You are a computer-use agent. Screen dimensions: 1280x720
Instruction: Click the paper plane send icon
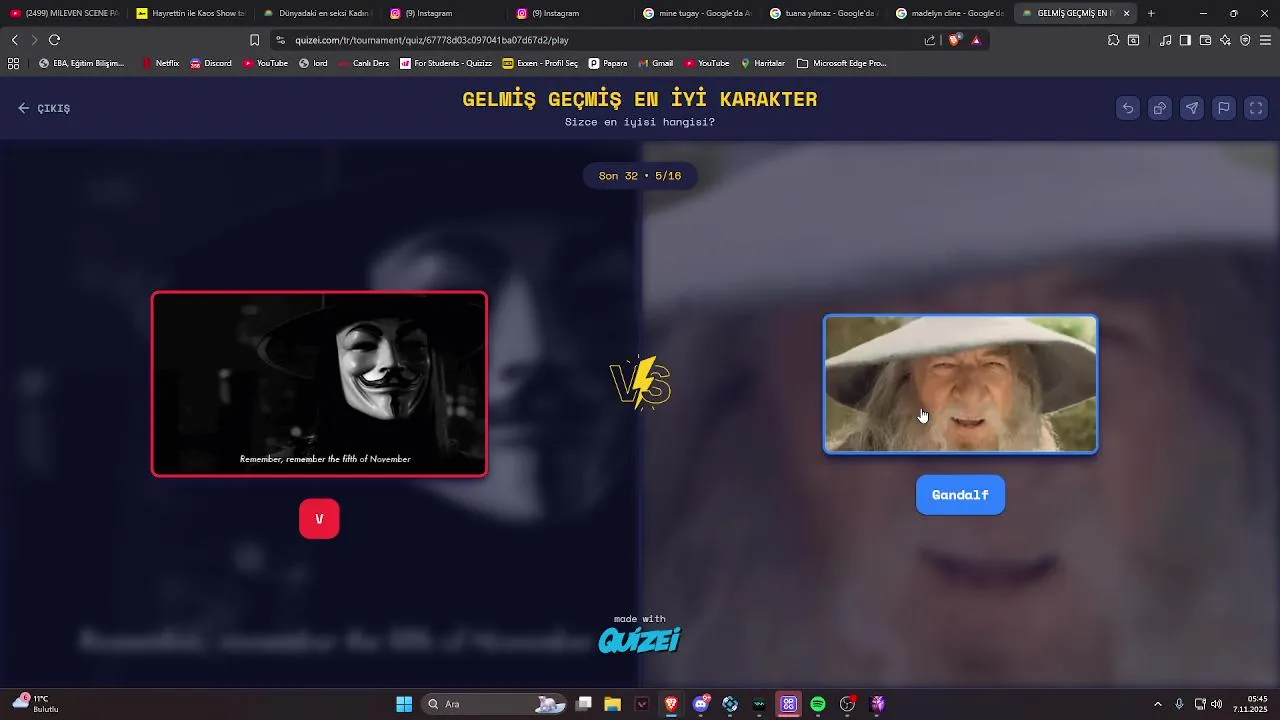[1192, 108]
